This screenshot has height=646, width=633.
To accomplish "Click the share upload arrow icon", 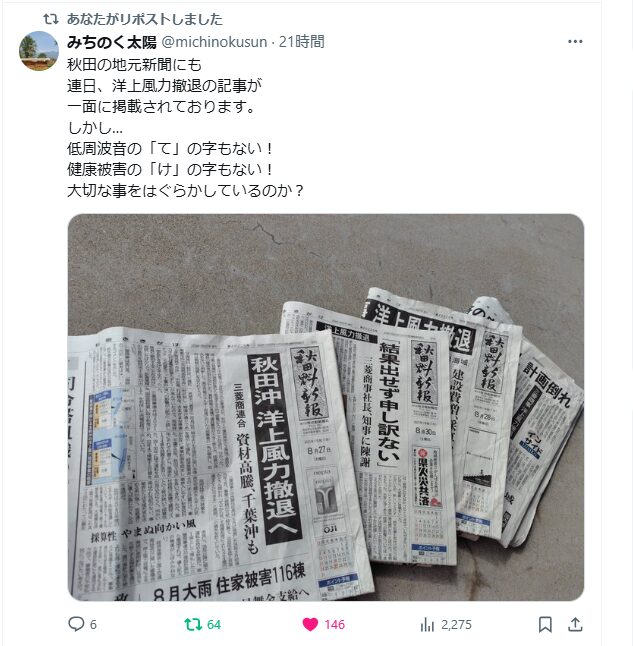I will point(575,625).
